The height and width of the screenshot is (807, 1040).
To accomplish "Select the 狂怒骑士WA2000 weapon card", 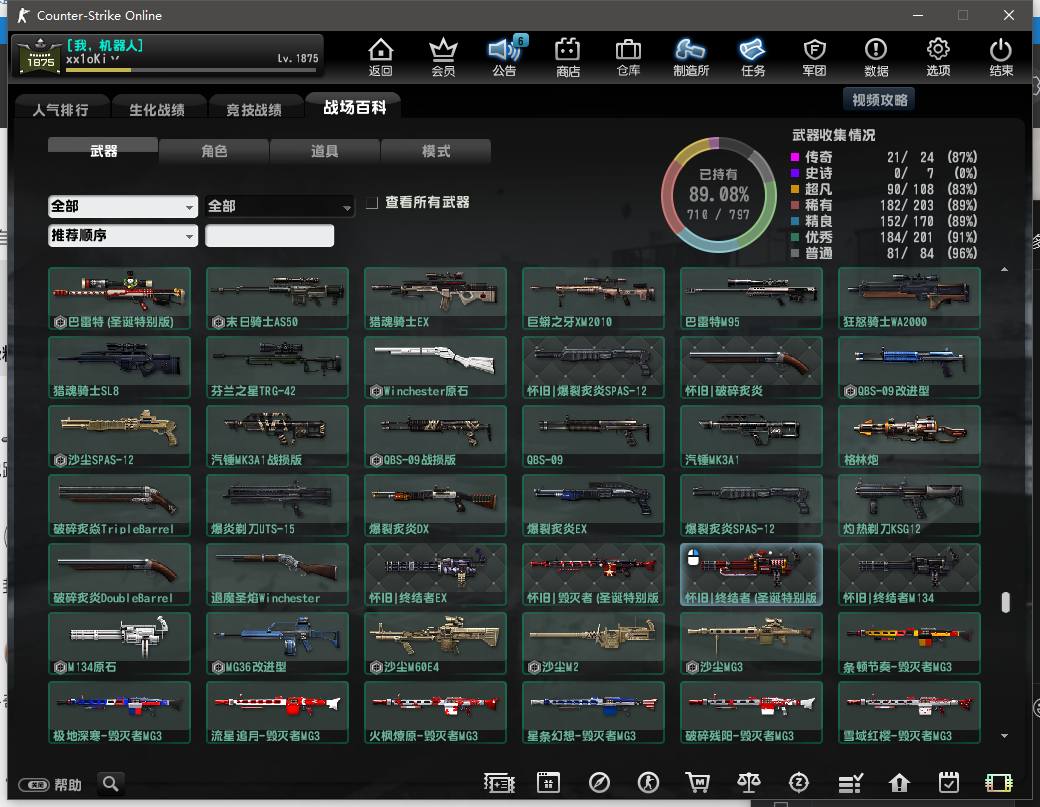I will [x=909, y=298].
